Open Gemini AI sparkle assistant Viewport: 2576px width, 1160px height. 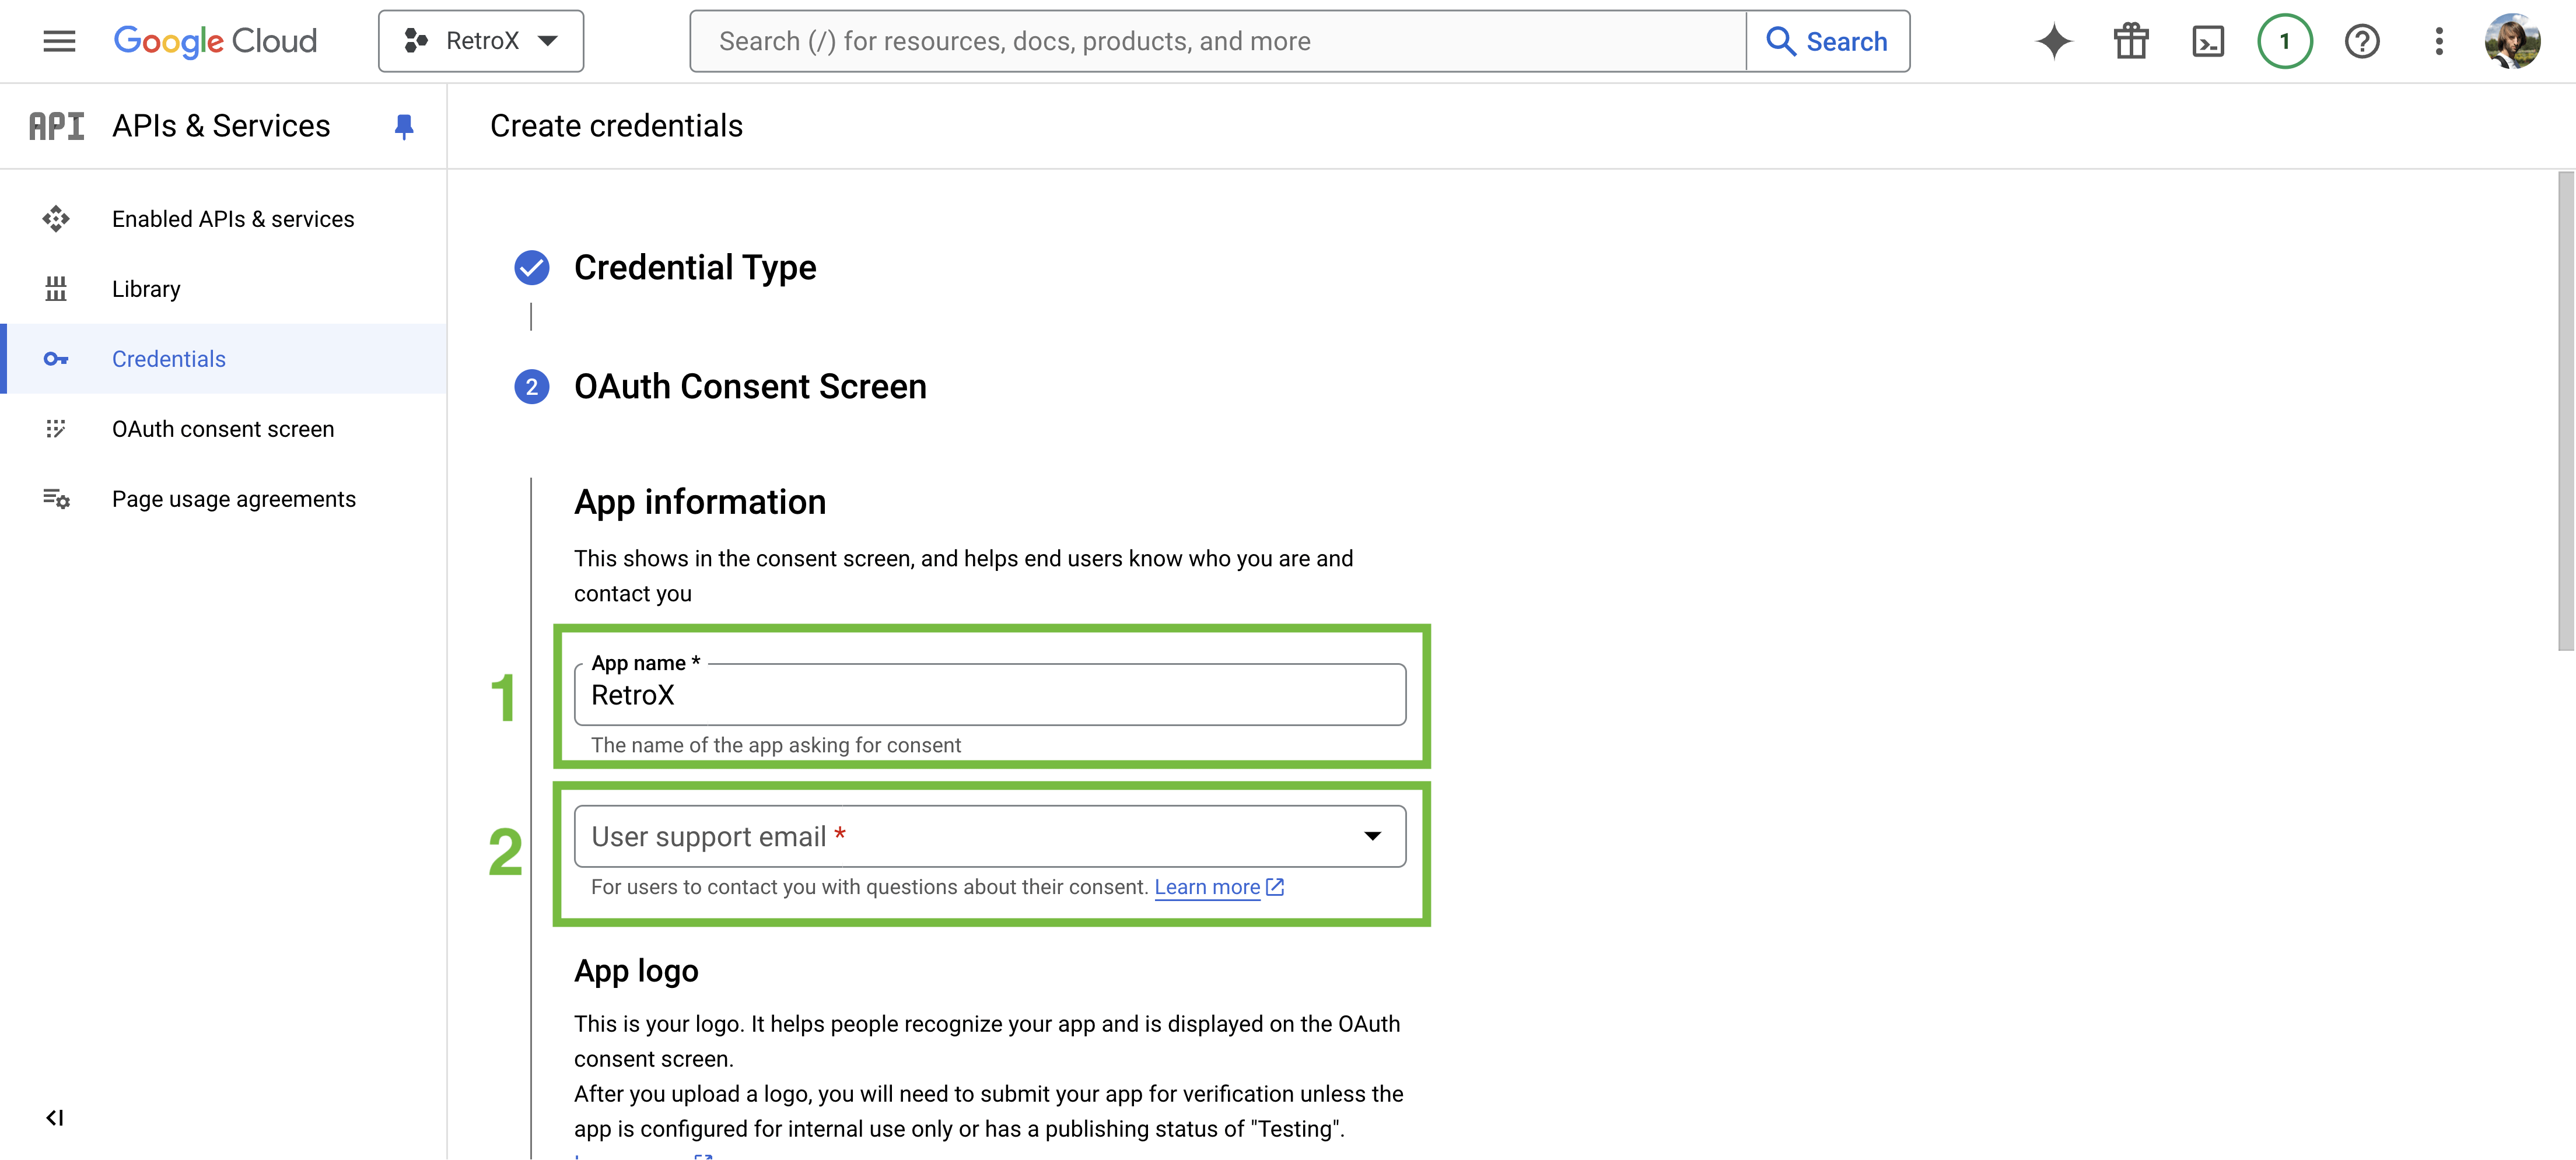coord(2053,41)
